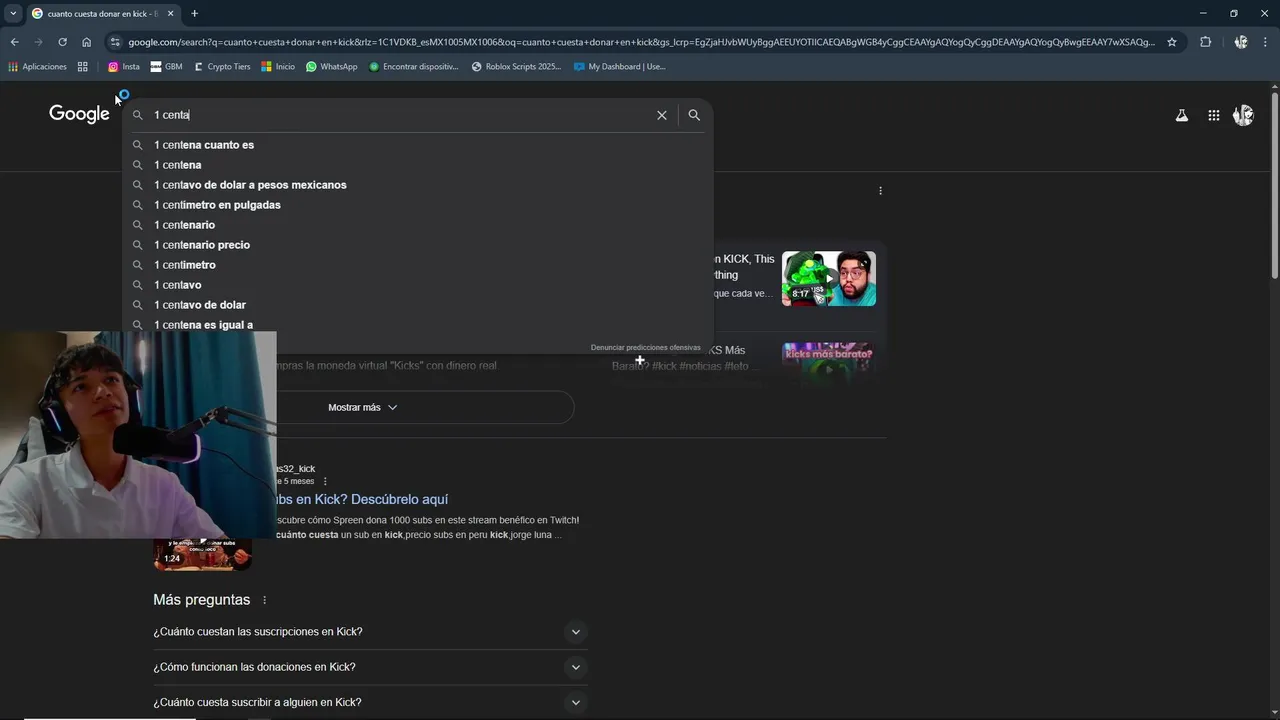This screenshot has height=720, width=1280.
Task: Select the 'cuanto cuesta donar en kick' tab
Action: point(102,13)
